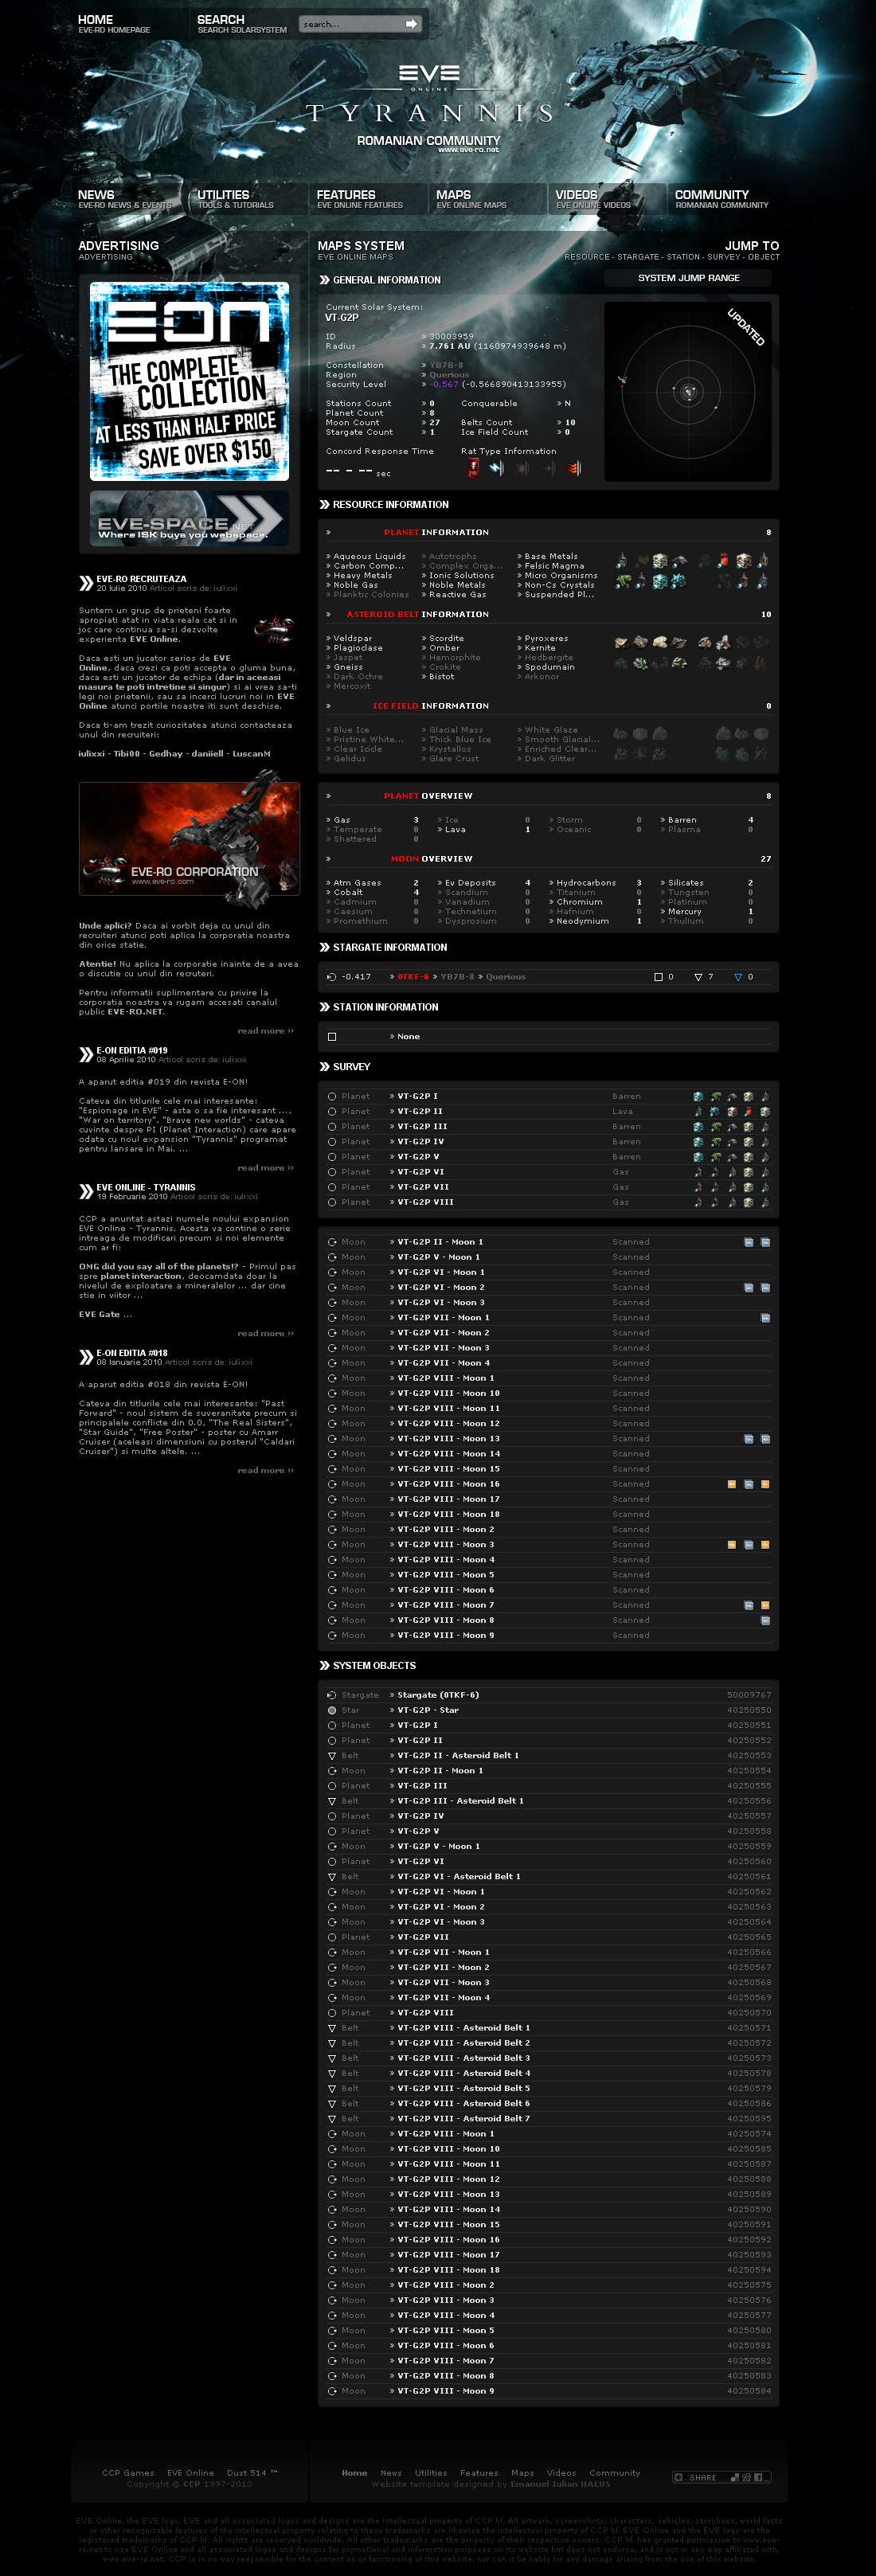Image resolution: width=876 pixels, height=2576 pixels.
Task: Click planet icon in objects row VT-G2P III
Action: point(332,1786)
